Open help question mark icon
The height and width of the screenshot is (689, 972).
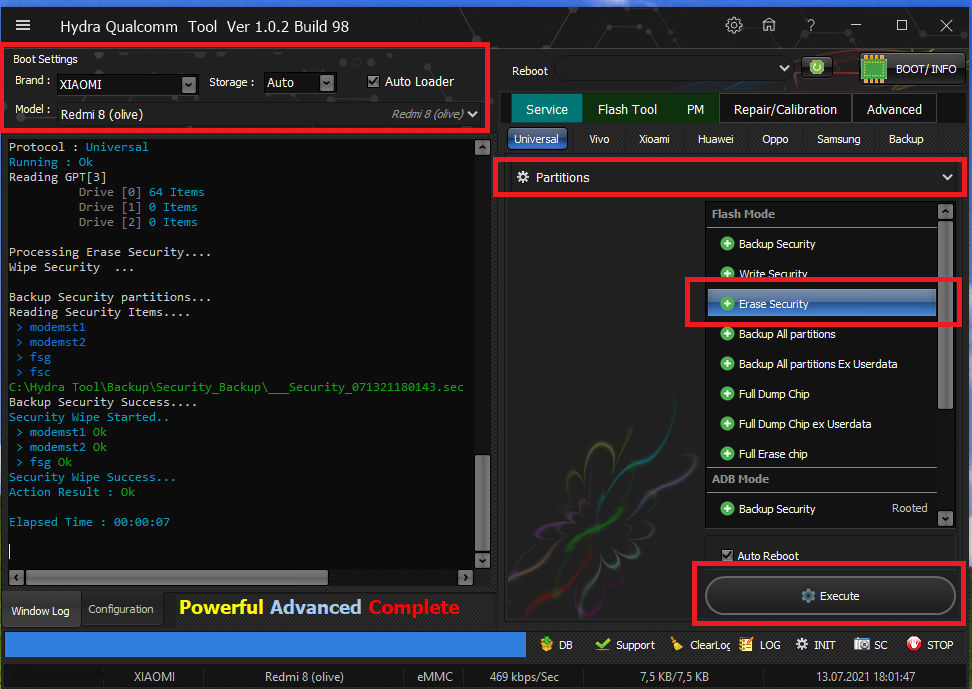(810, 25)
